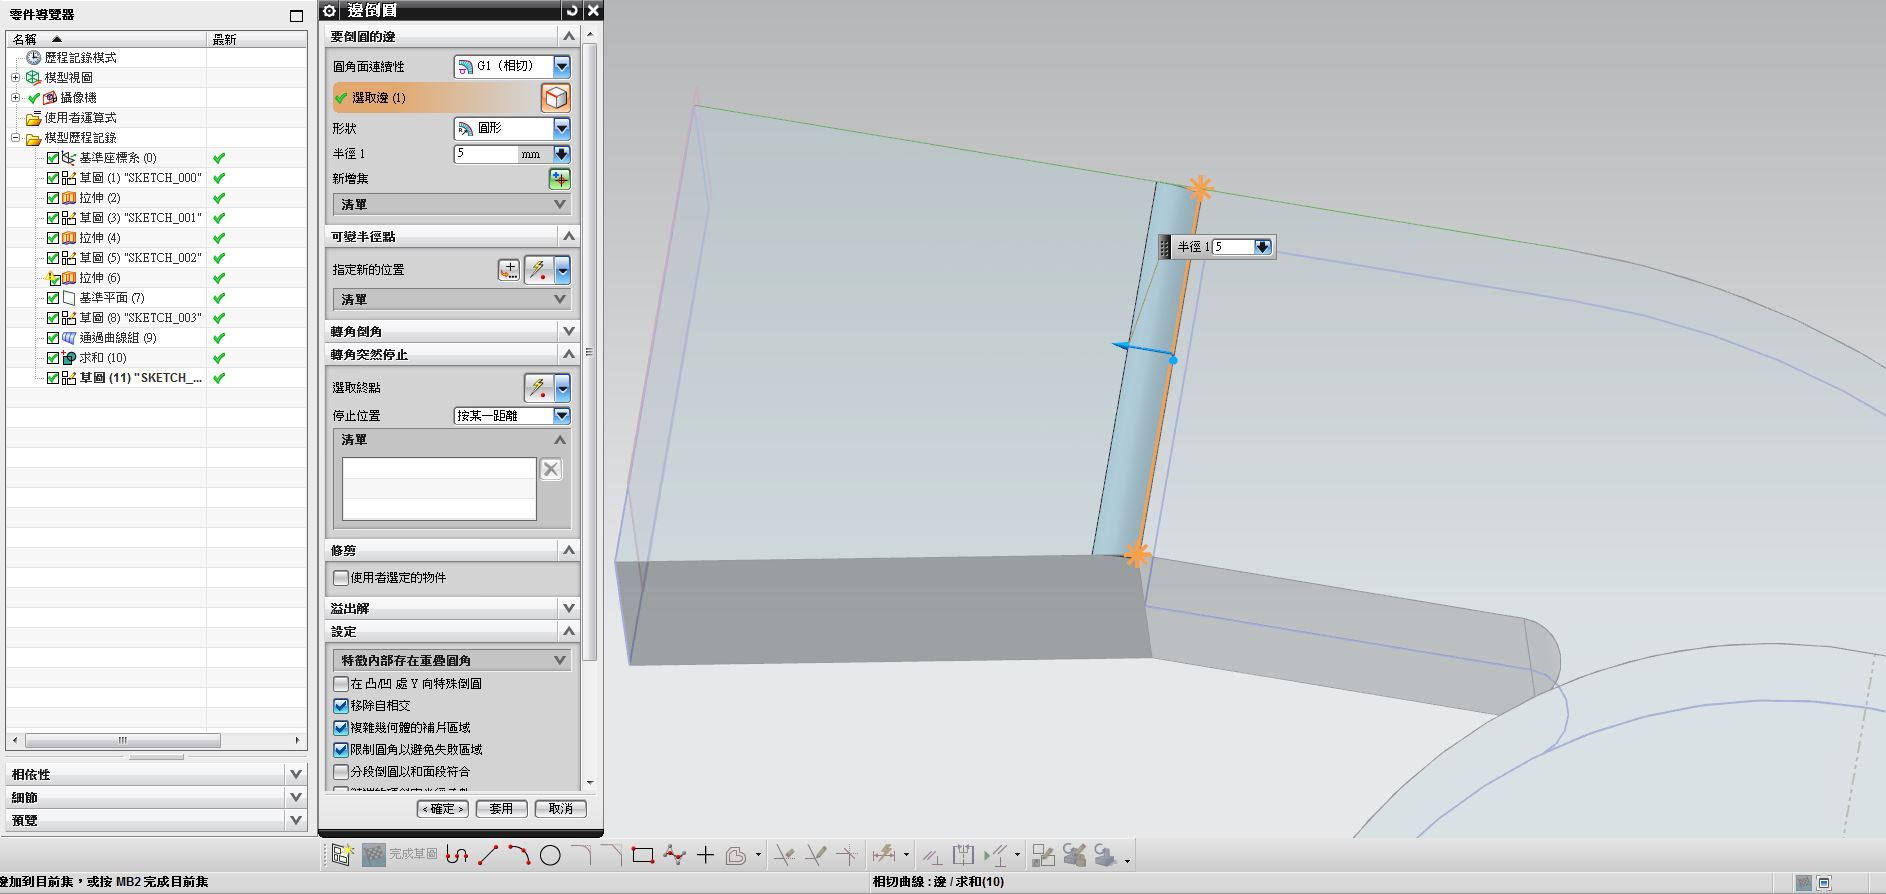Select the Make Corner tool

tap(847, 855)
